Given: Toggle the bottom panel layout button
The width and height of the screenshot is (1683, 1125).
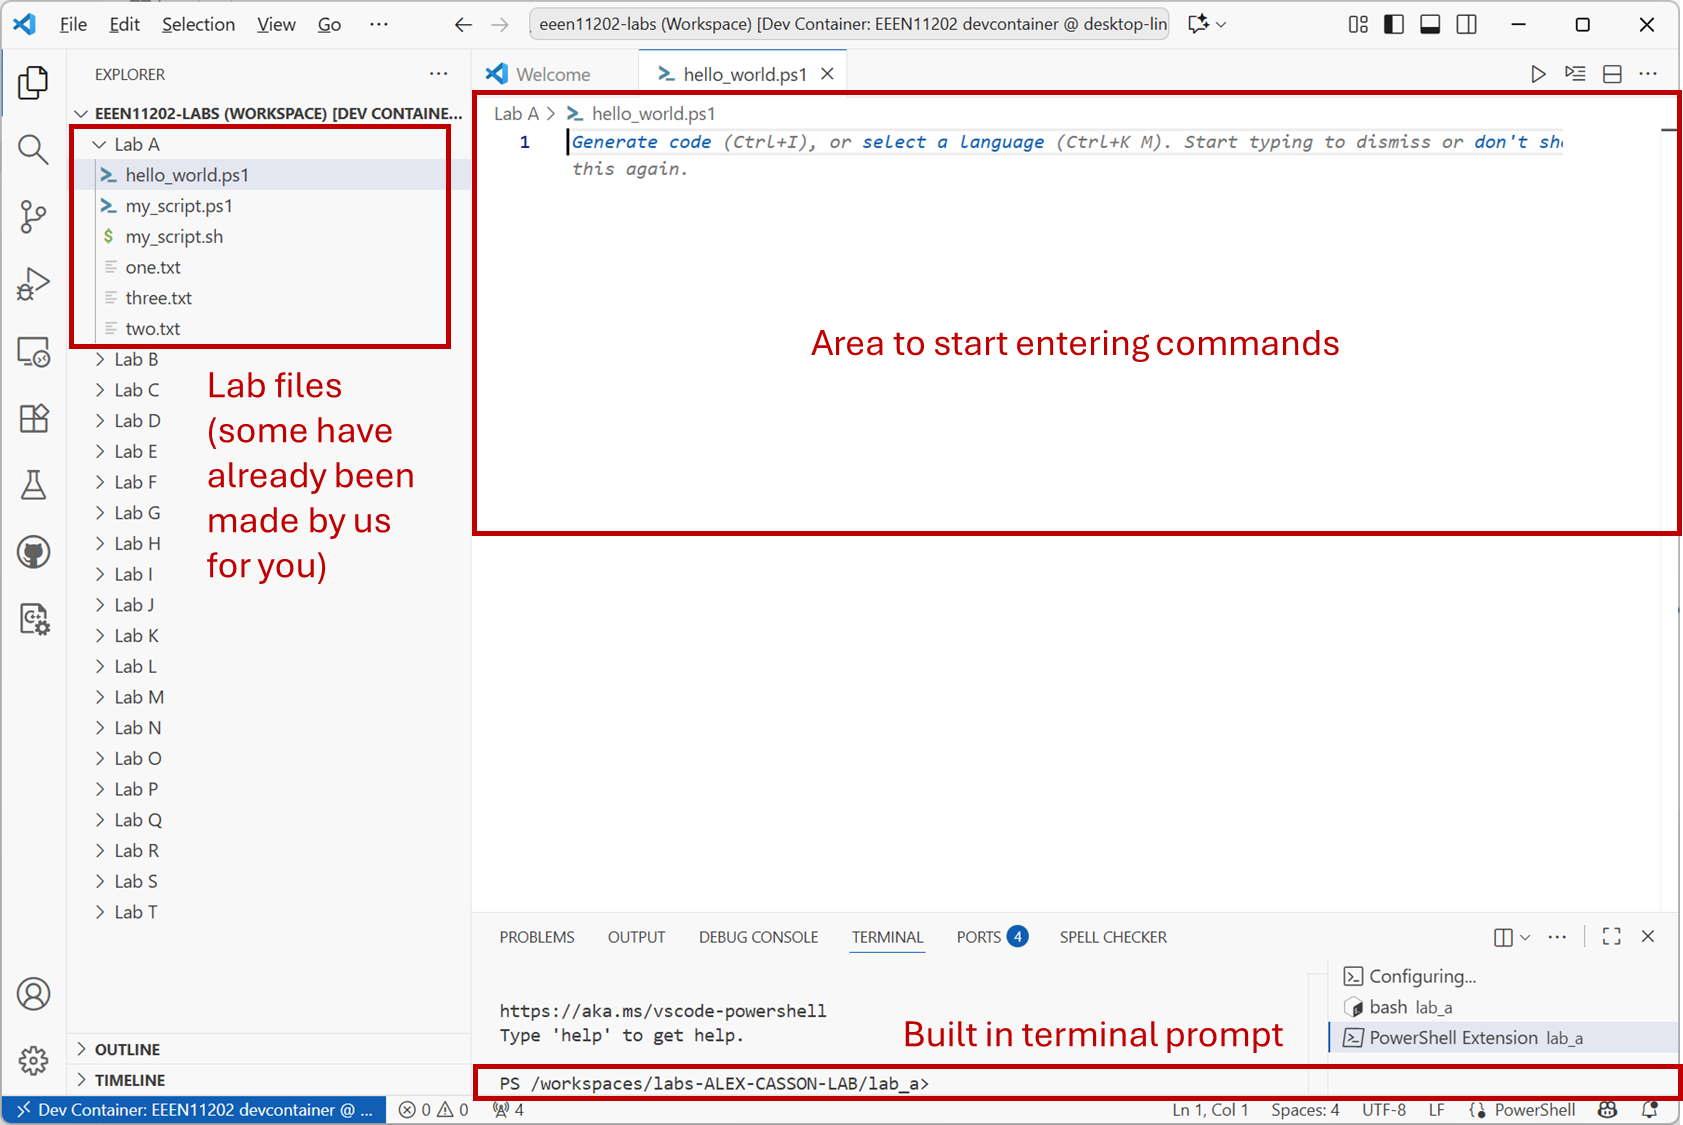Looking at the screenshot, I should (x=1430, y=24).
